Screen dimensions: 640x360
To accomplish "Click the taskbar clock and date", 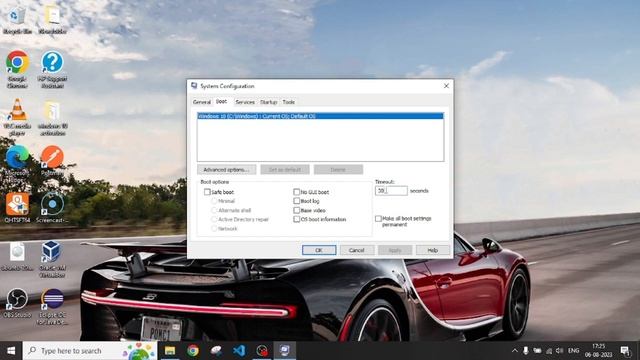I will coord(598,351).
